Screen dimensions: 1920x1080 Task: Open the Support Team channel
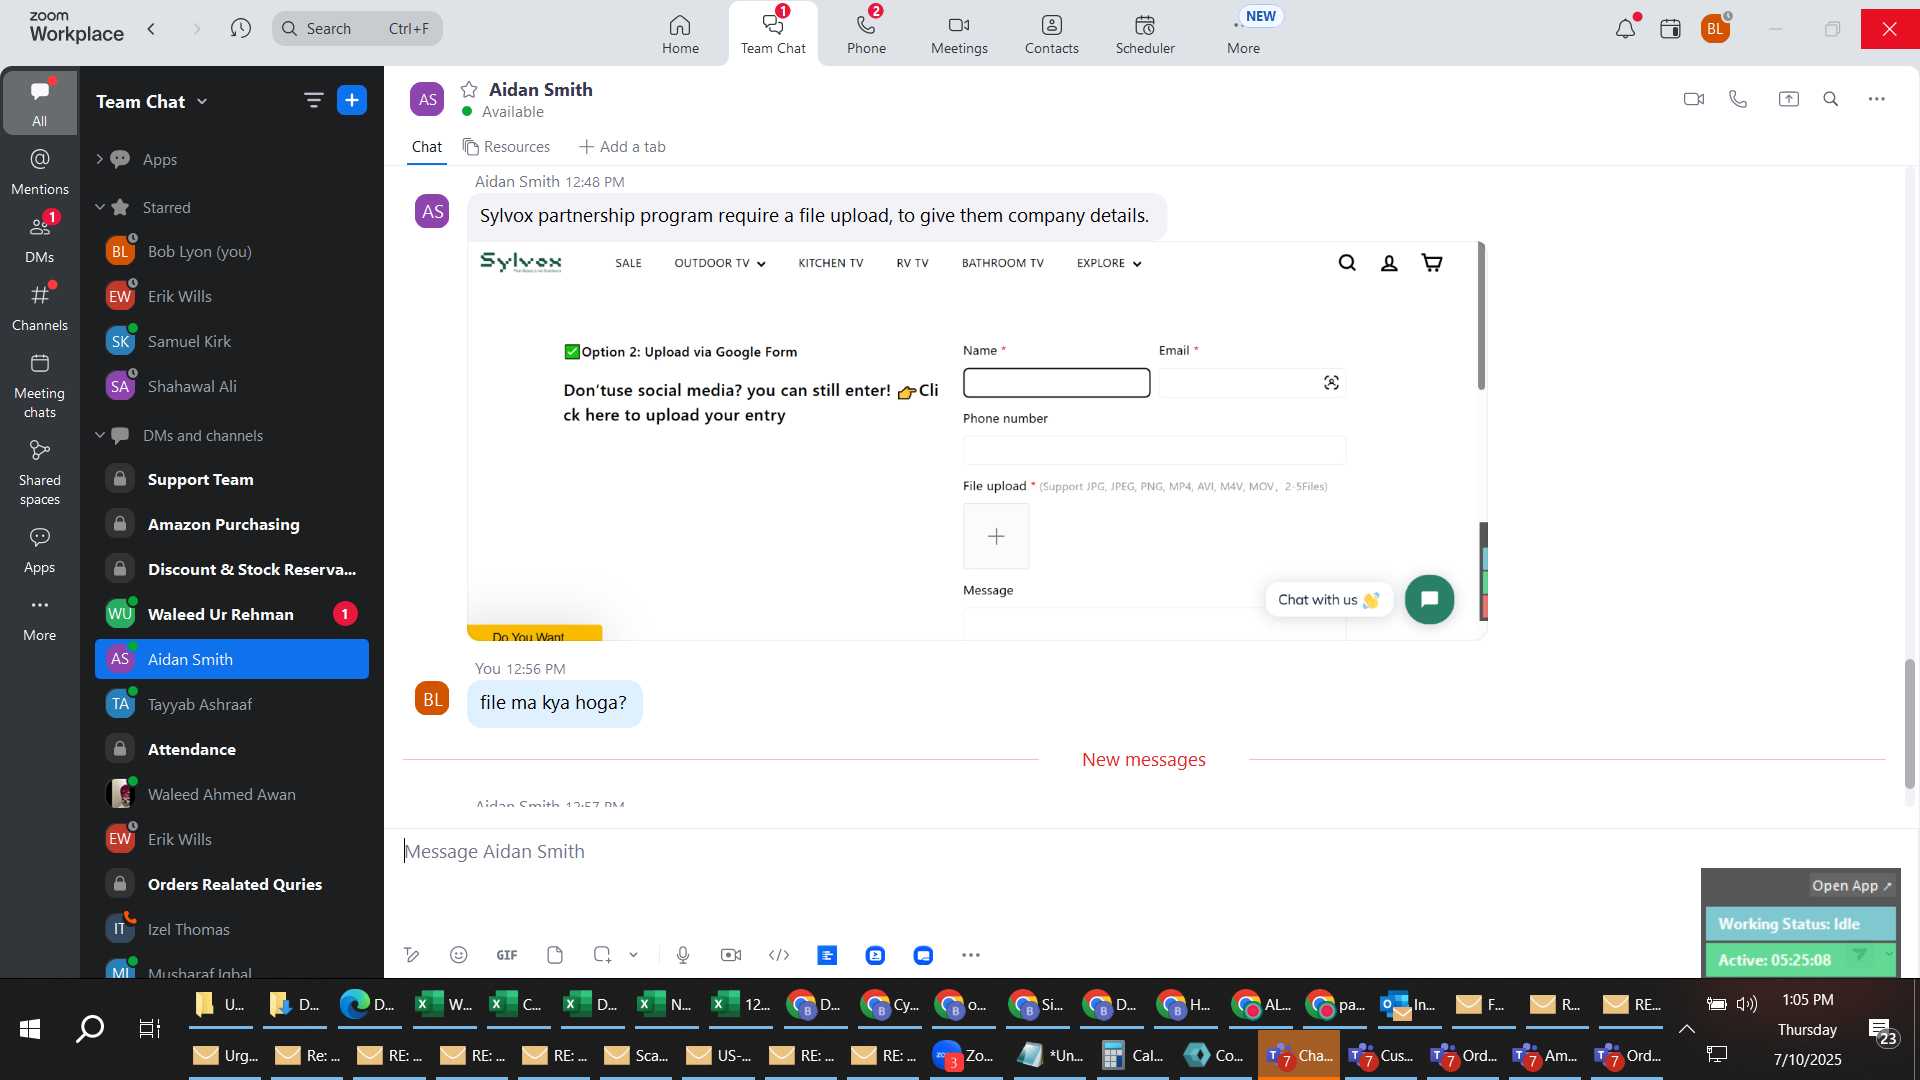click(x=232, y=479)
